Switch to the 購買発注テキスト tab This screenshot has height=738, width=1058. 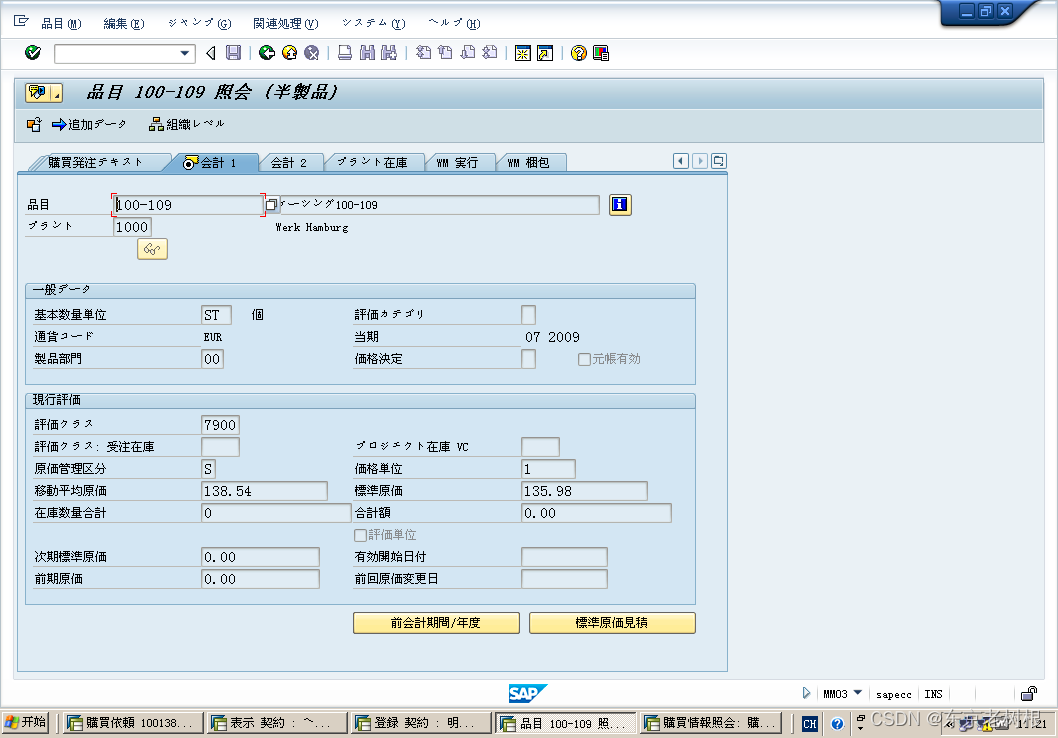95,163
